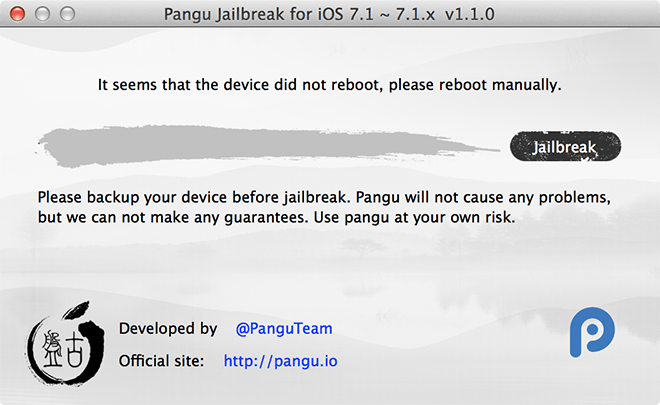Minimize the window with the middle gray button

click(x=42, y=14)
